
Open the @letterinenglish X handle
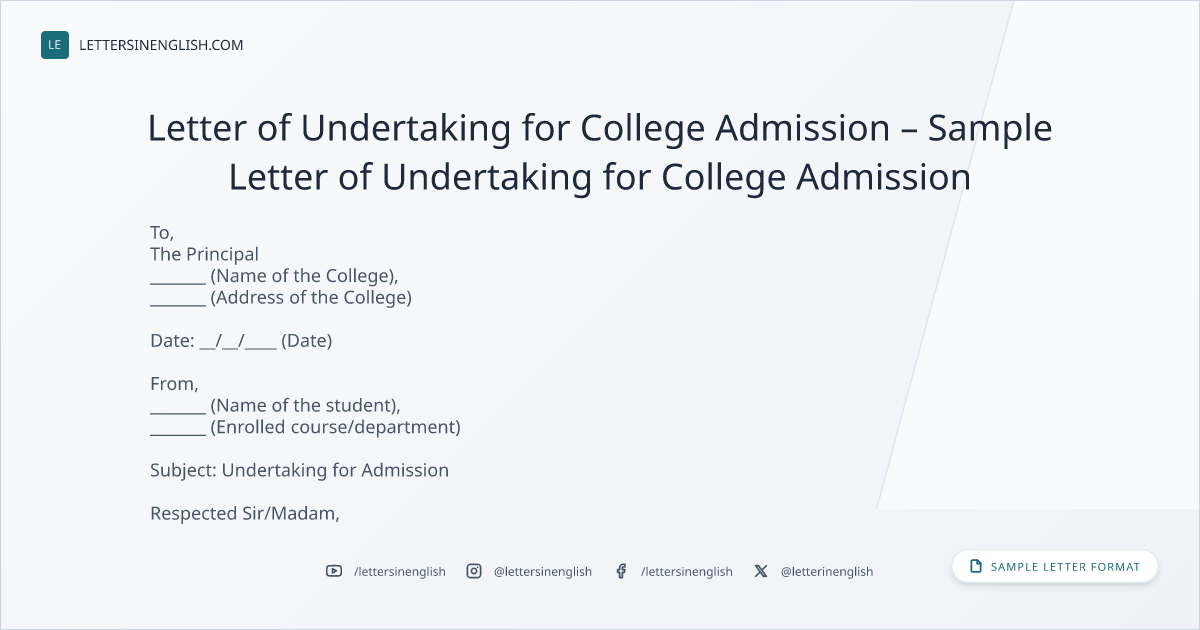coord(827,571)
